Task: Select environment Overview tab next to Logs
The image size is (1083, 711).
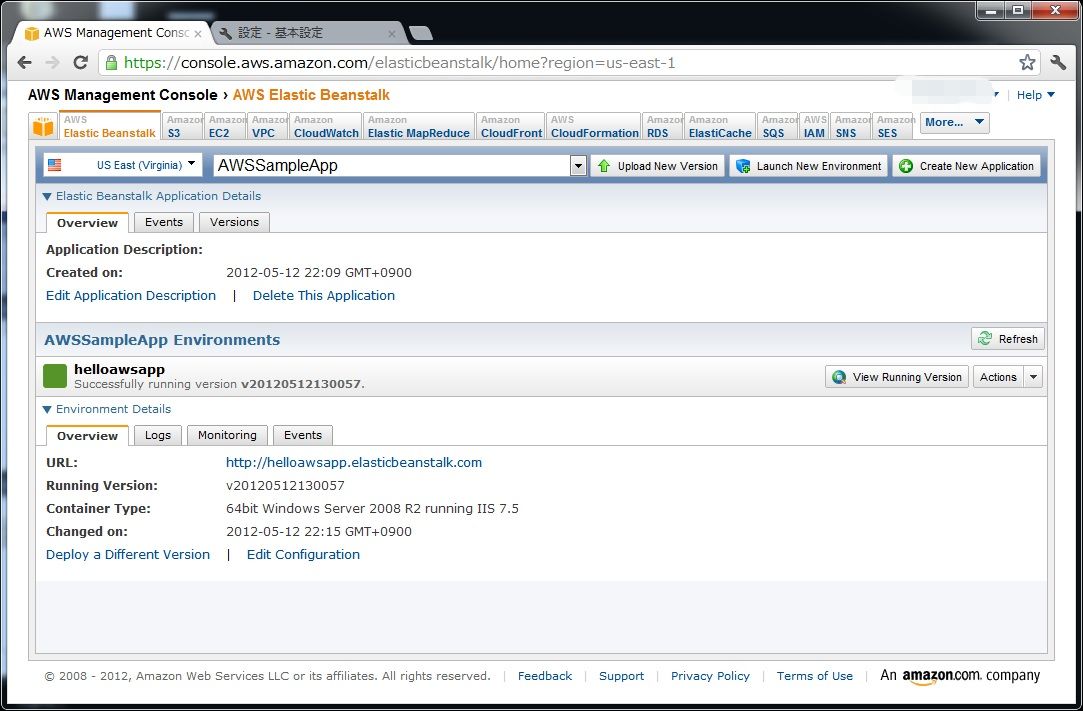Action: click(87, 435)
